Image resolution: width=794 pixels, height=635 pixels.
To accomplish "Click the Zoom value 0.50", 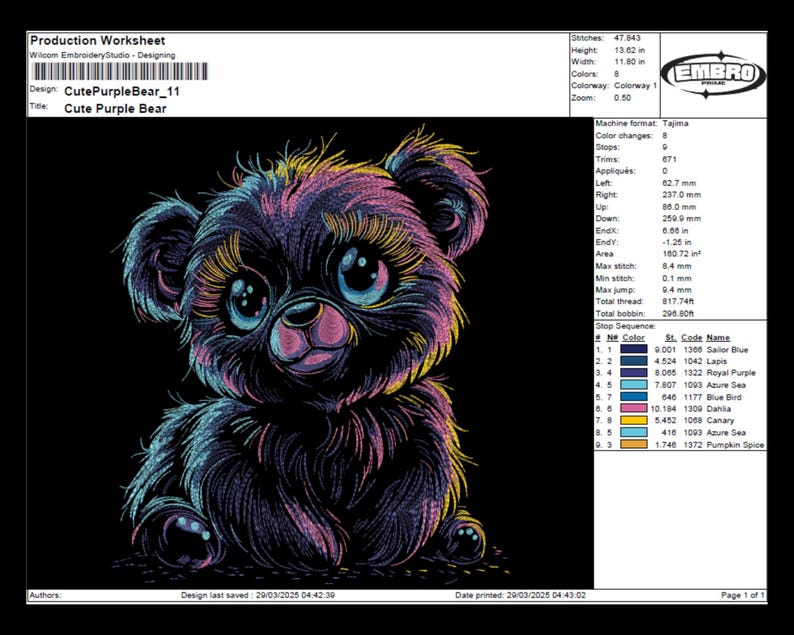I will pos(622,98).
